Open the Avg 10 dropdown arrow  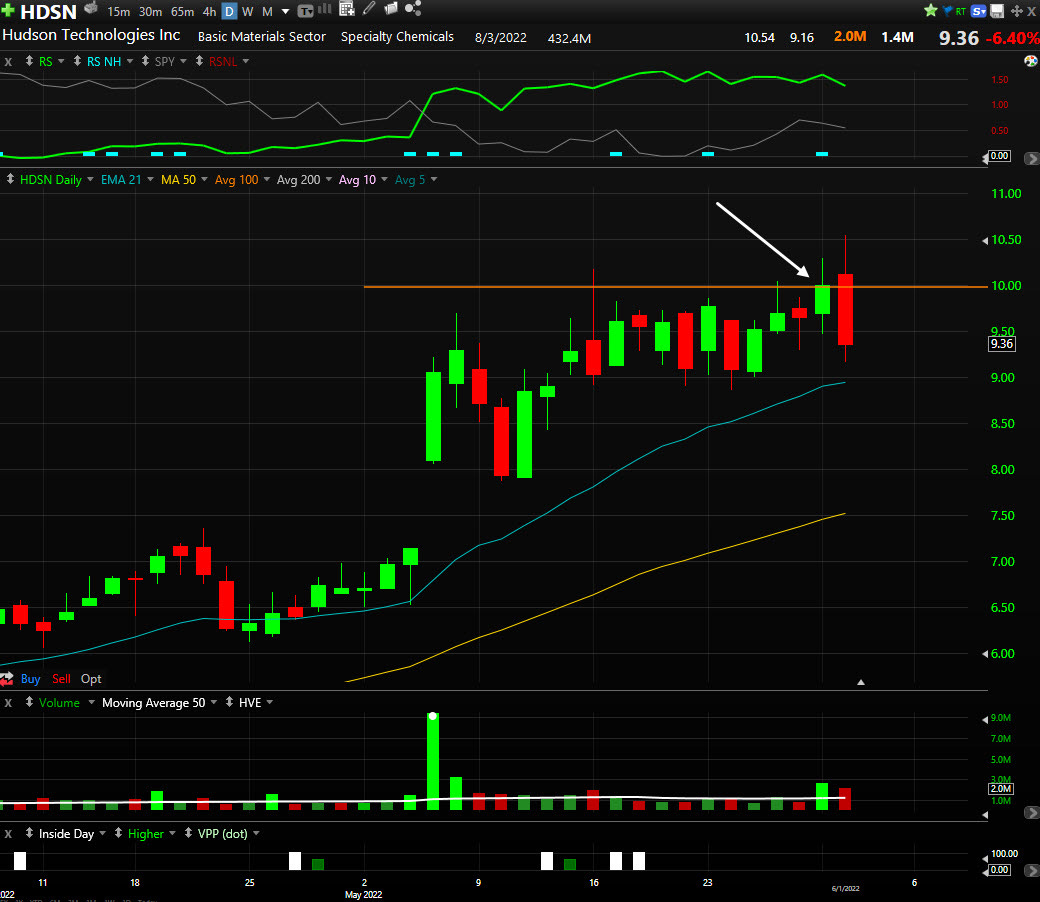click(384, 179)
